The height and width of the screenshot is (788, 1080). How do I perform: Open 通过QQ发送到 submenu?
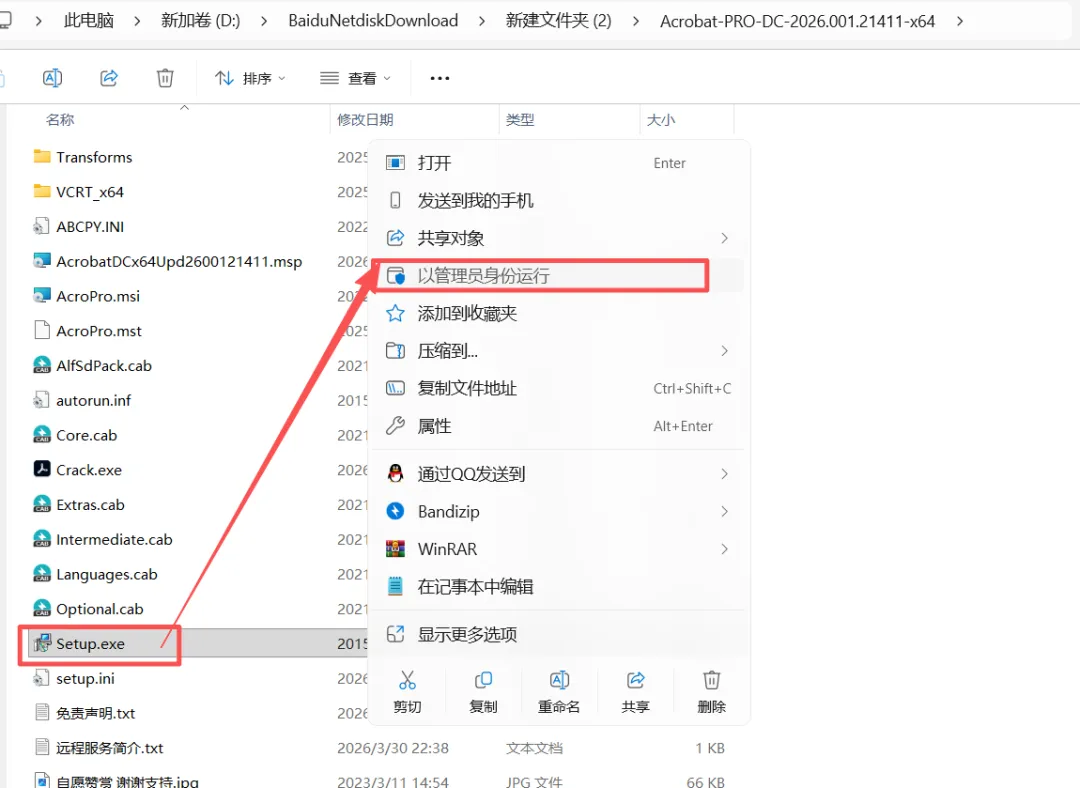tap(559, 474)
